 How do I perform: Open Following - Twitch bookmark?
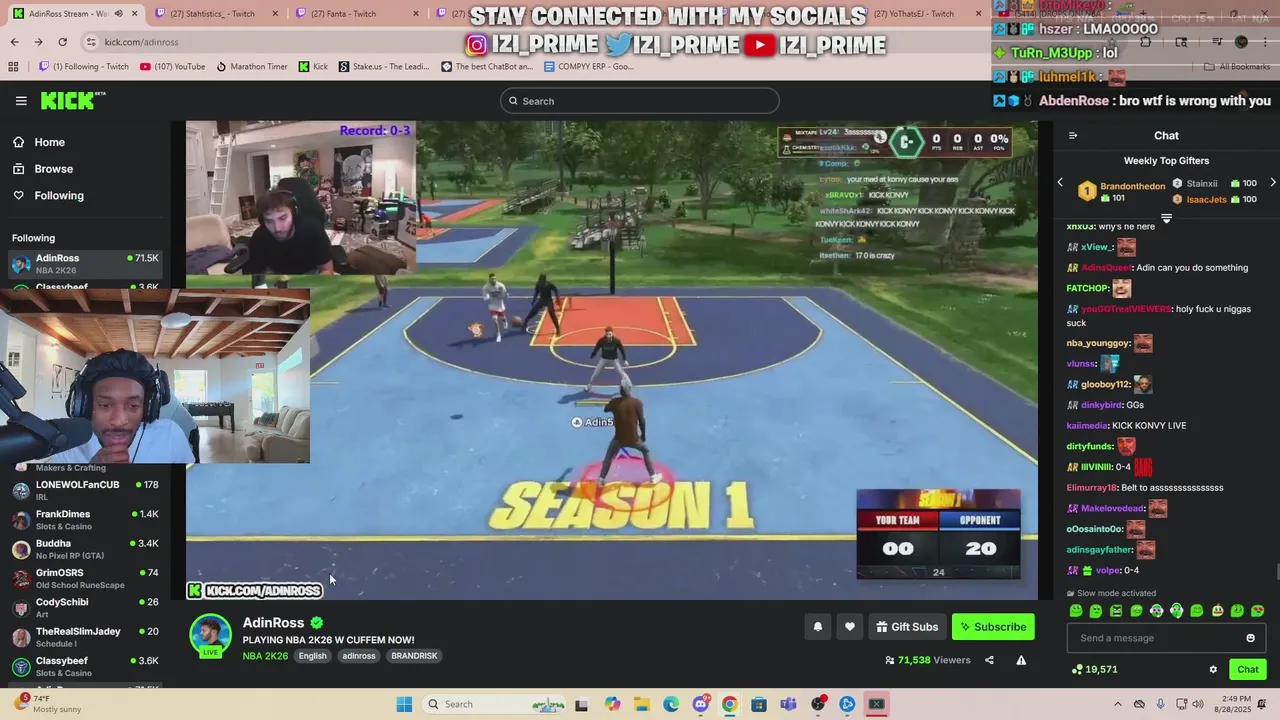83,67
